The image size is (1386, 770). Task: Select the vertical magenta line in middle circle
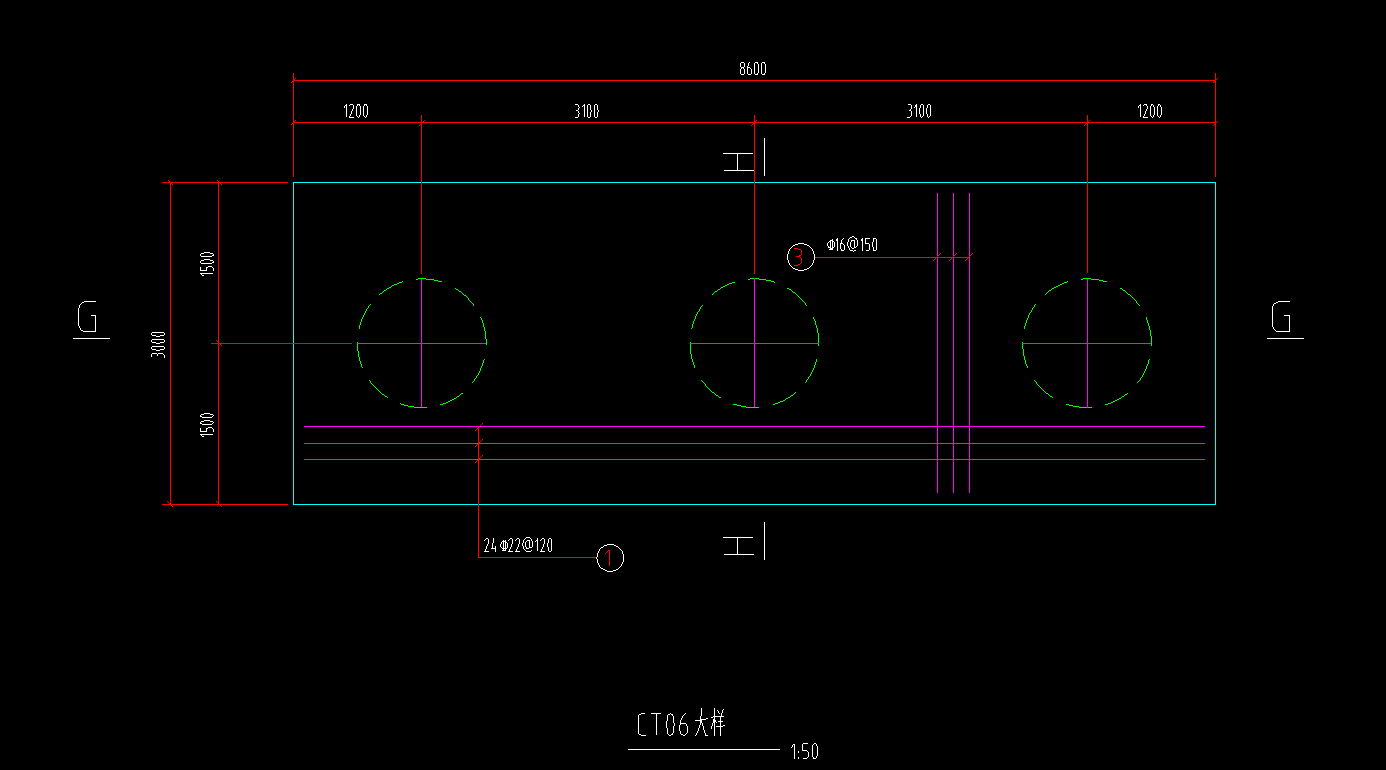pos(754,343)
